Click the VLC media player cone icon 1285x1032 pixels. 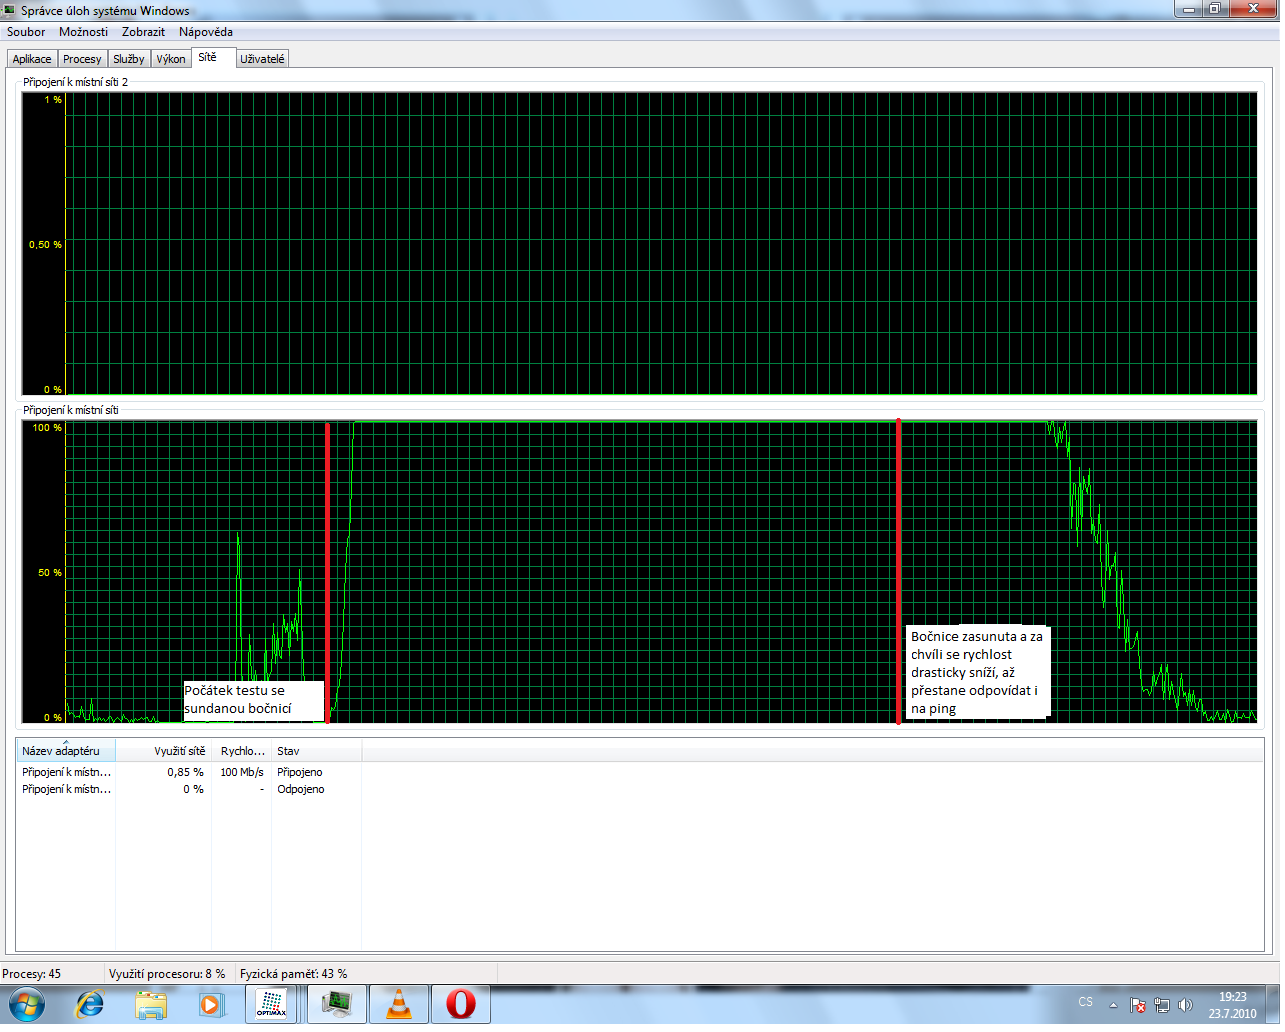[399, 1004]
